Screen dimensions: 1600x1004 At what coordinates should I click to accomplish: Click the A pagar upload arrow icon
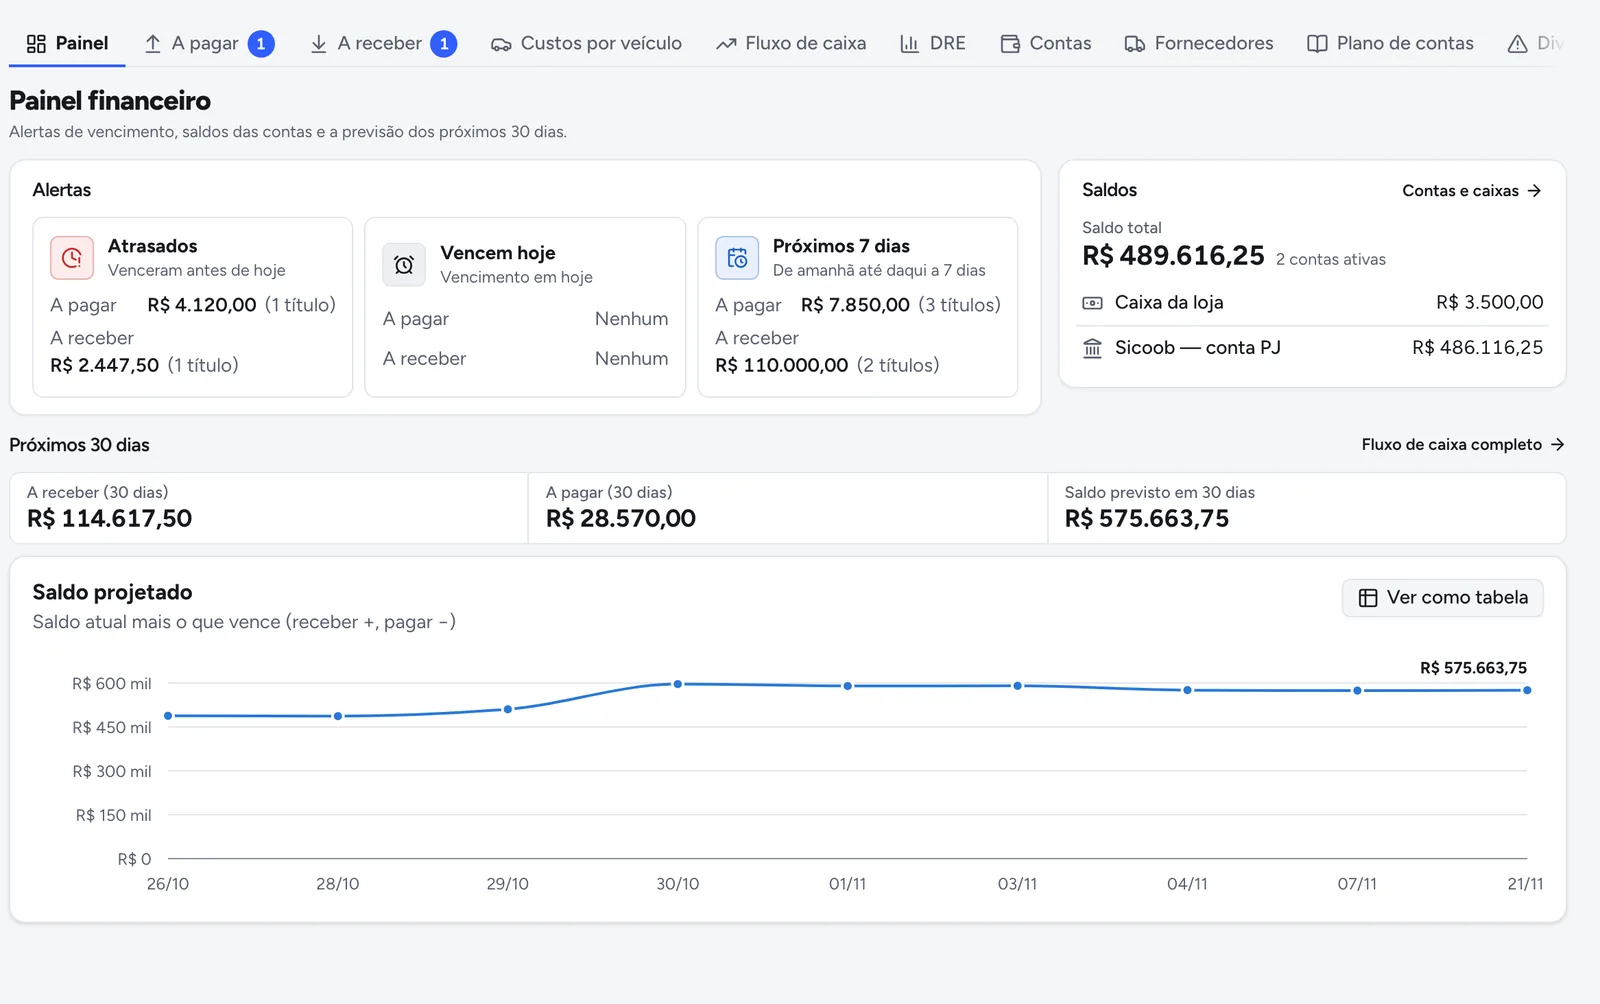click(x=153, y=43)
